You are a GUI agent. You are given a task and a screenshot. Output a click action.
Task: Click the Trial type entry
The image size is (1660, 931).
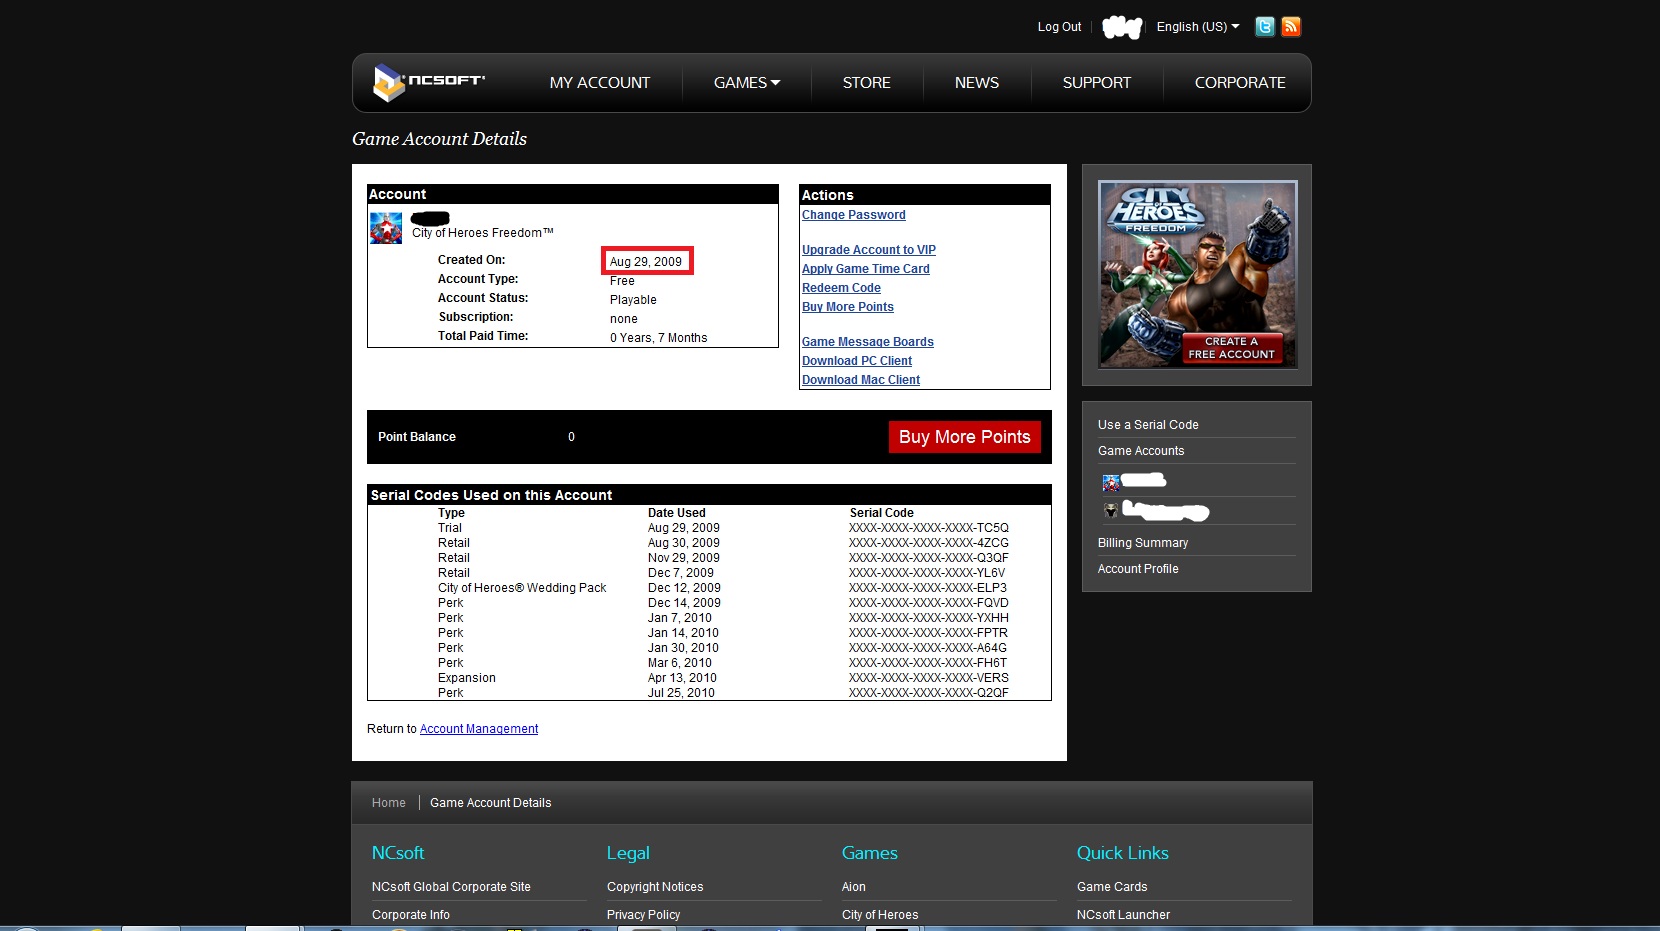coord(450,528)
